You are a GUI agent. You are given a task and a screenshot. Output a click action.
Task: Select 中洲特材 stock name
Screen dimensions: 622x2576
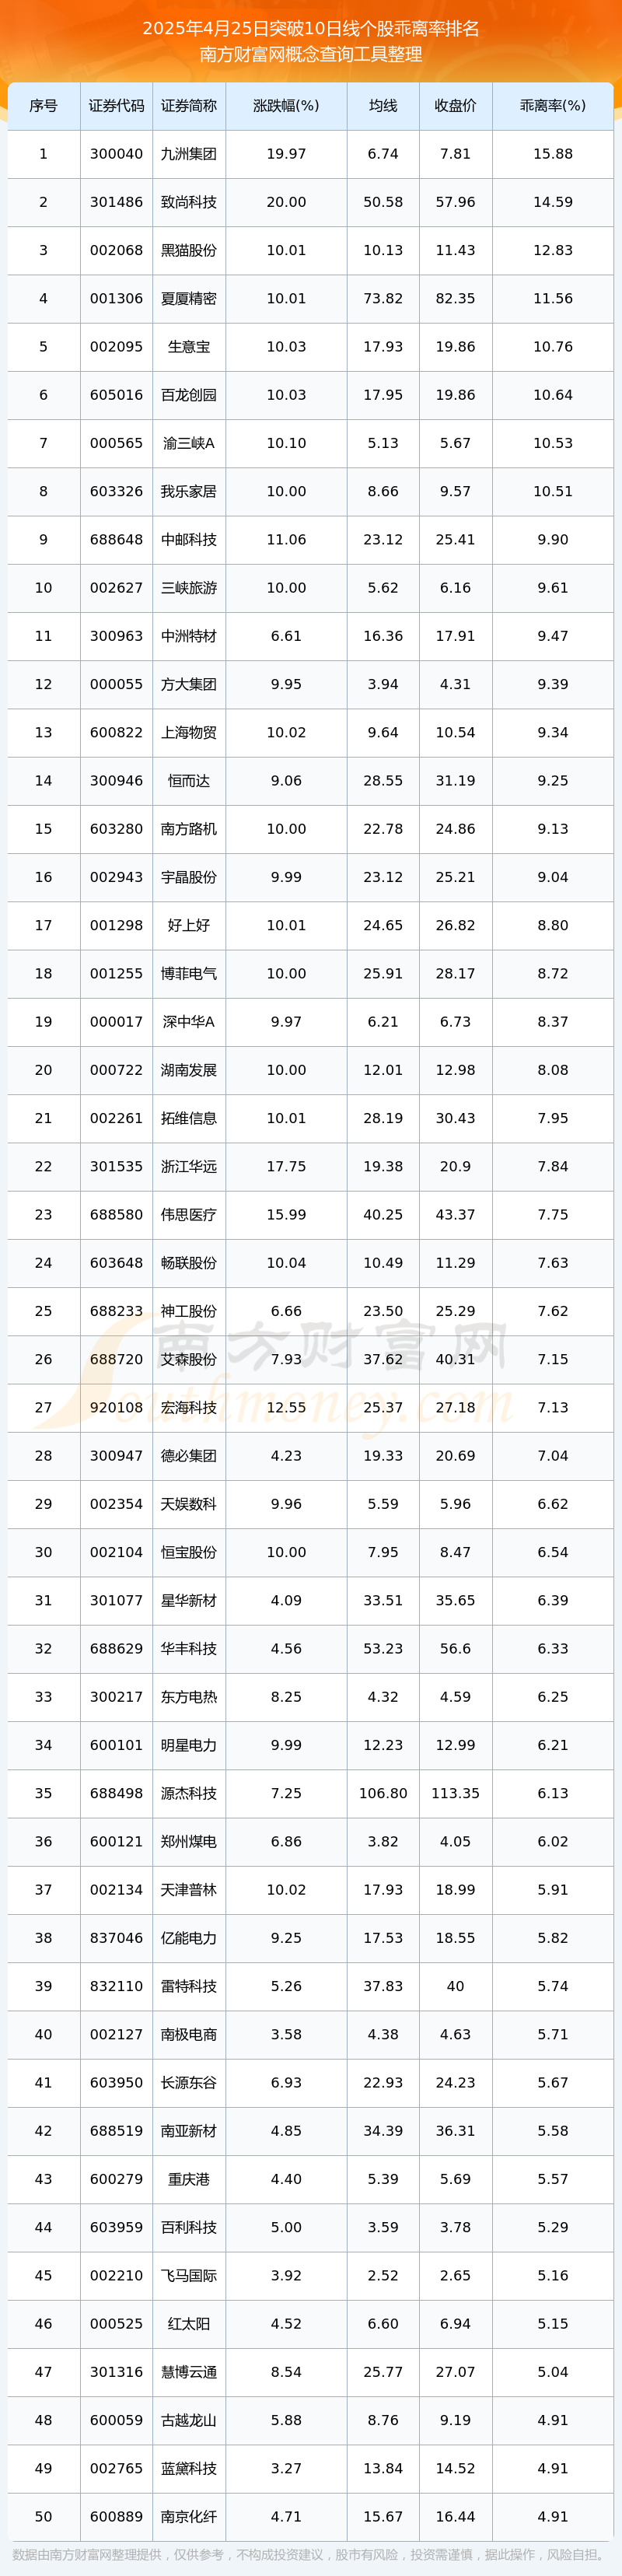coord(189,636)
